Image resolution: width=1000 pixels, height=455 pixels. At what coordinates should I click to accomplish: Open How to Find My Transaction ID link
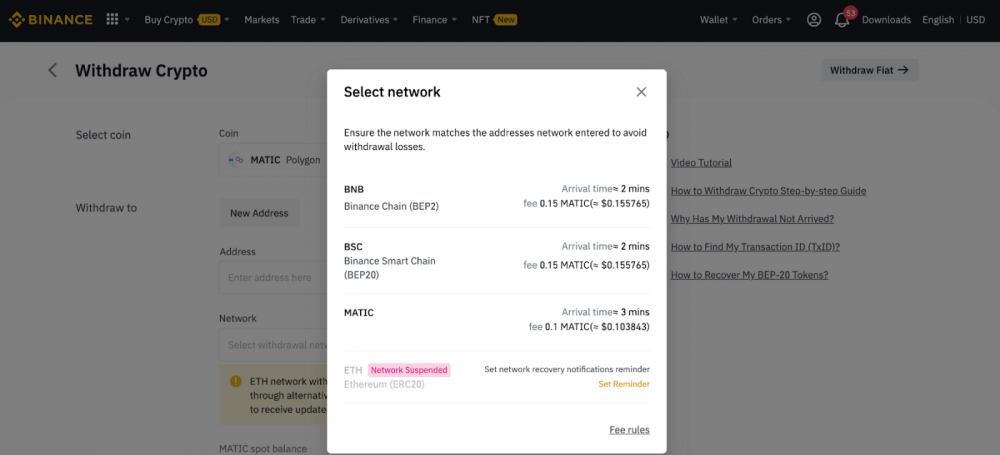(755, 247)
